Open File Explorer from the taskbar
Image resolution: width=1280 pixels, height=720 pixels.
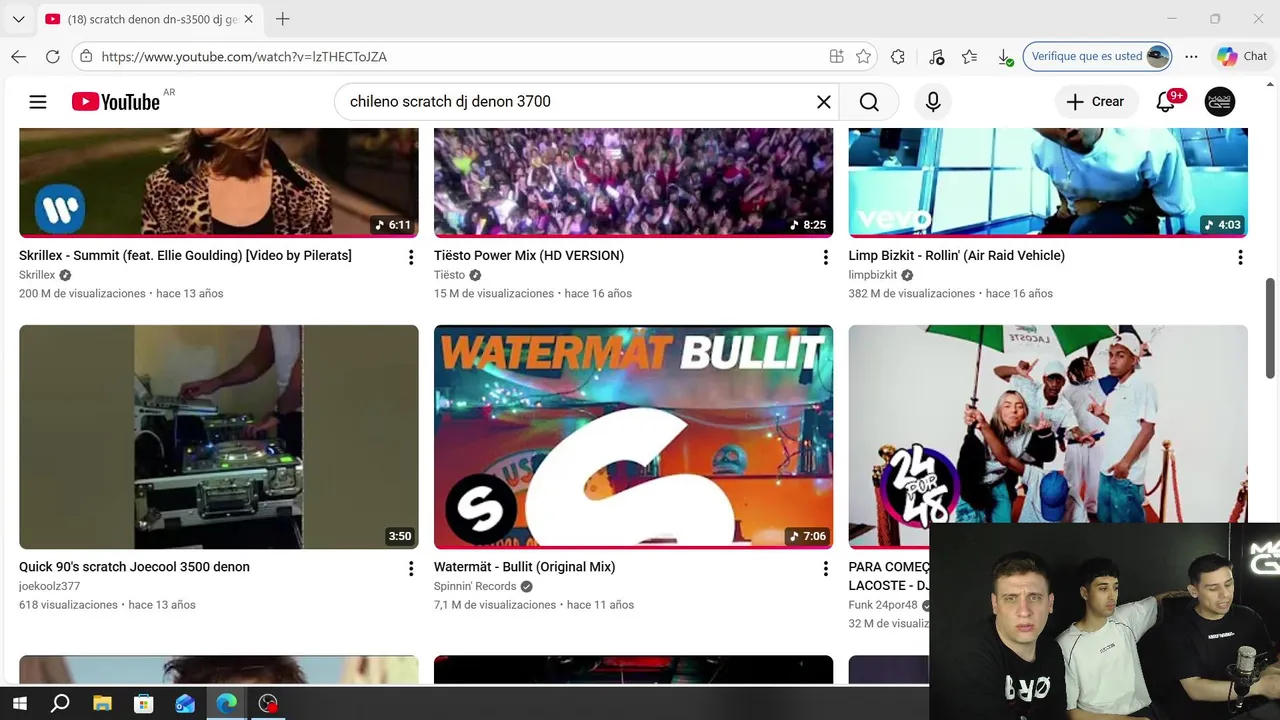click(102, 703)
